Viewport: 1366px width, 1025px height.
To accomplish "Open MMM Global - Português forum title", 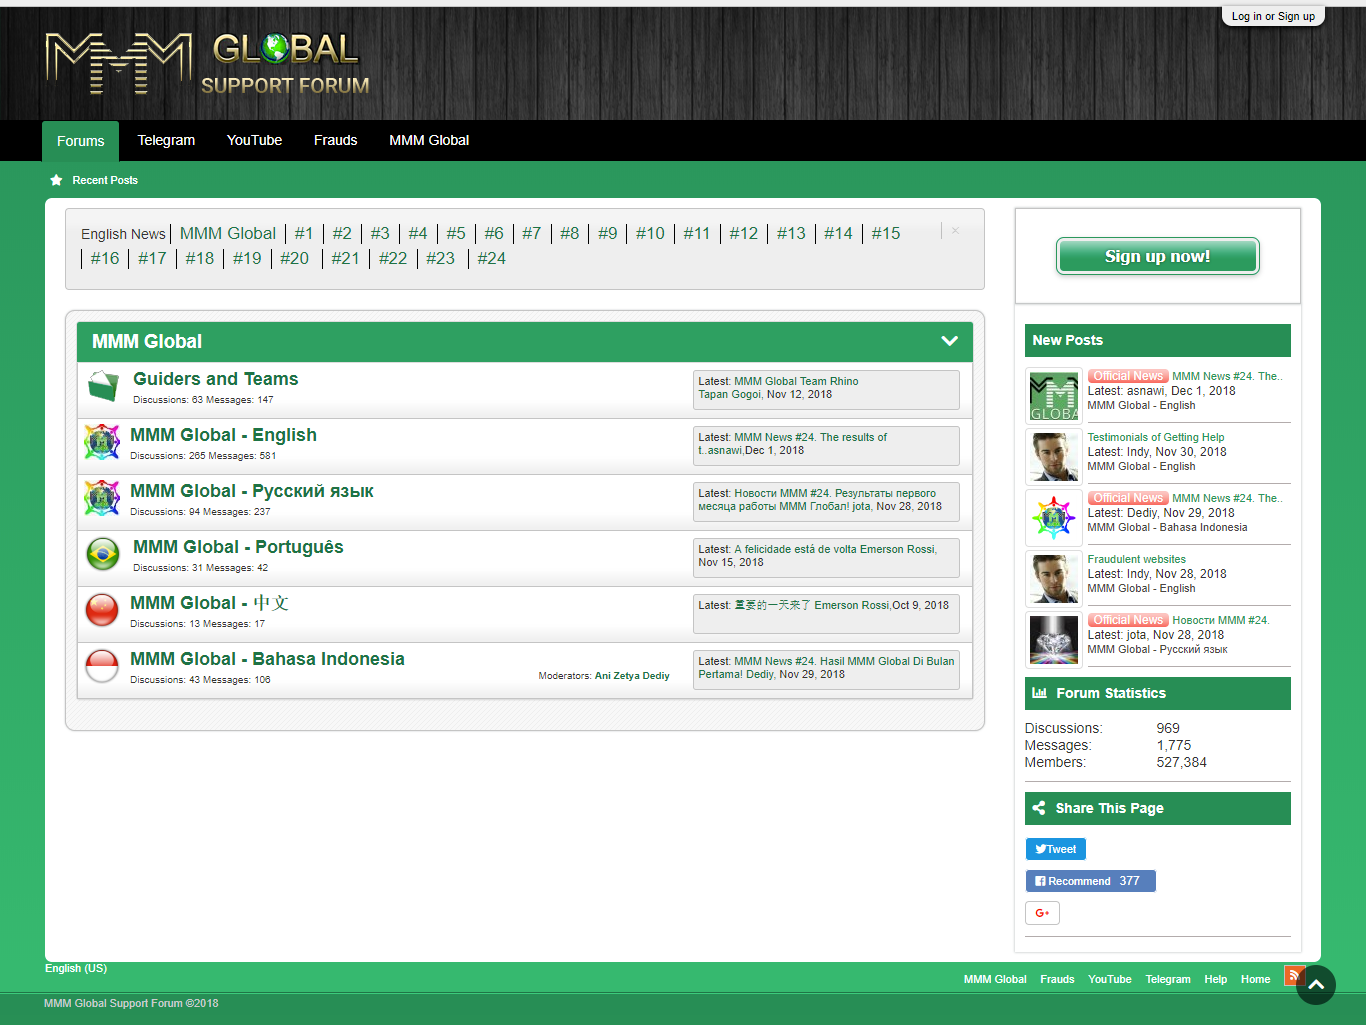I will [x=238, y=547].
